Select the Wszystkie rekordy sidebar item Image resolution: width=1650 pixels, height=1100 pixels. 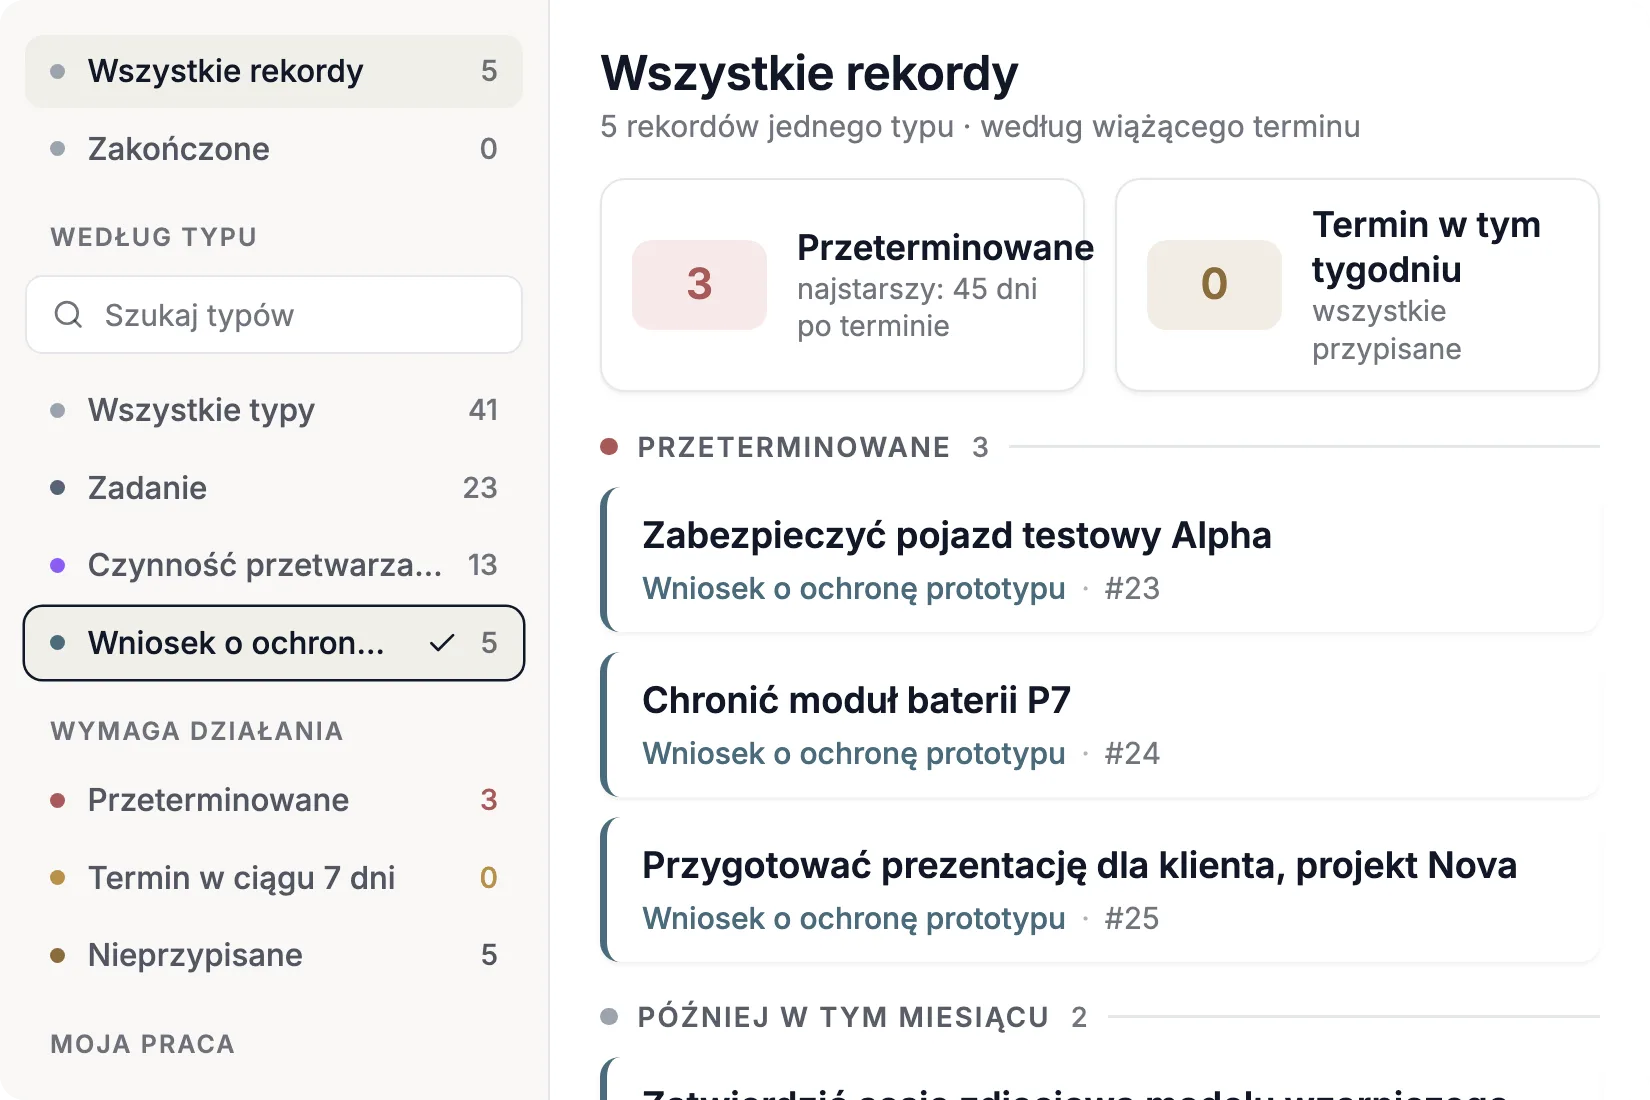click(274, 71)
